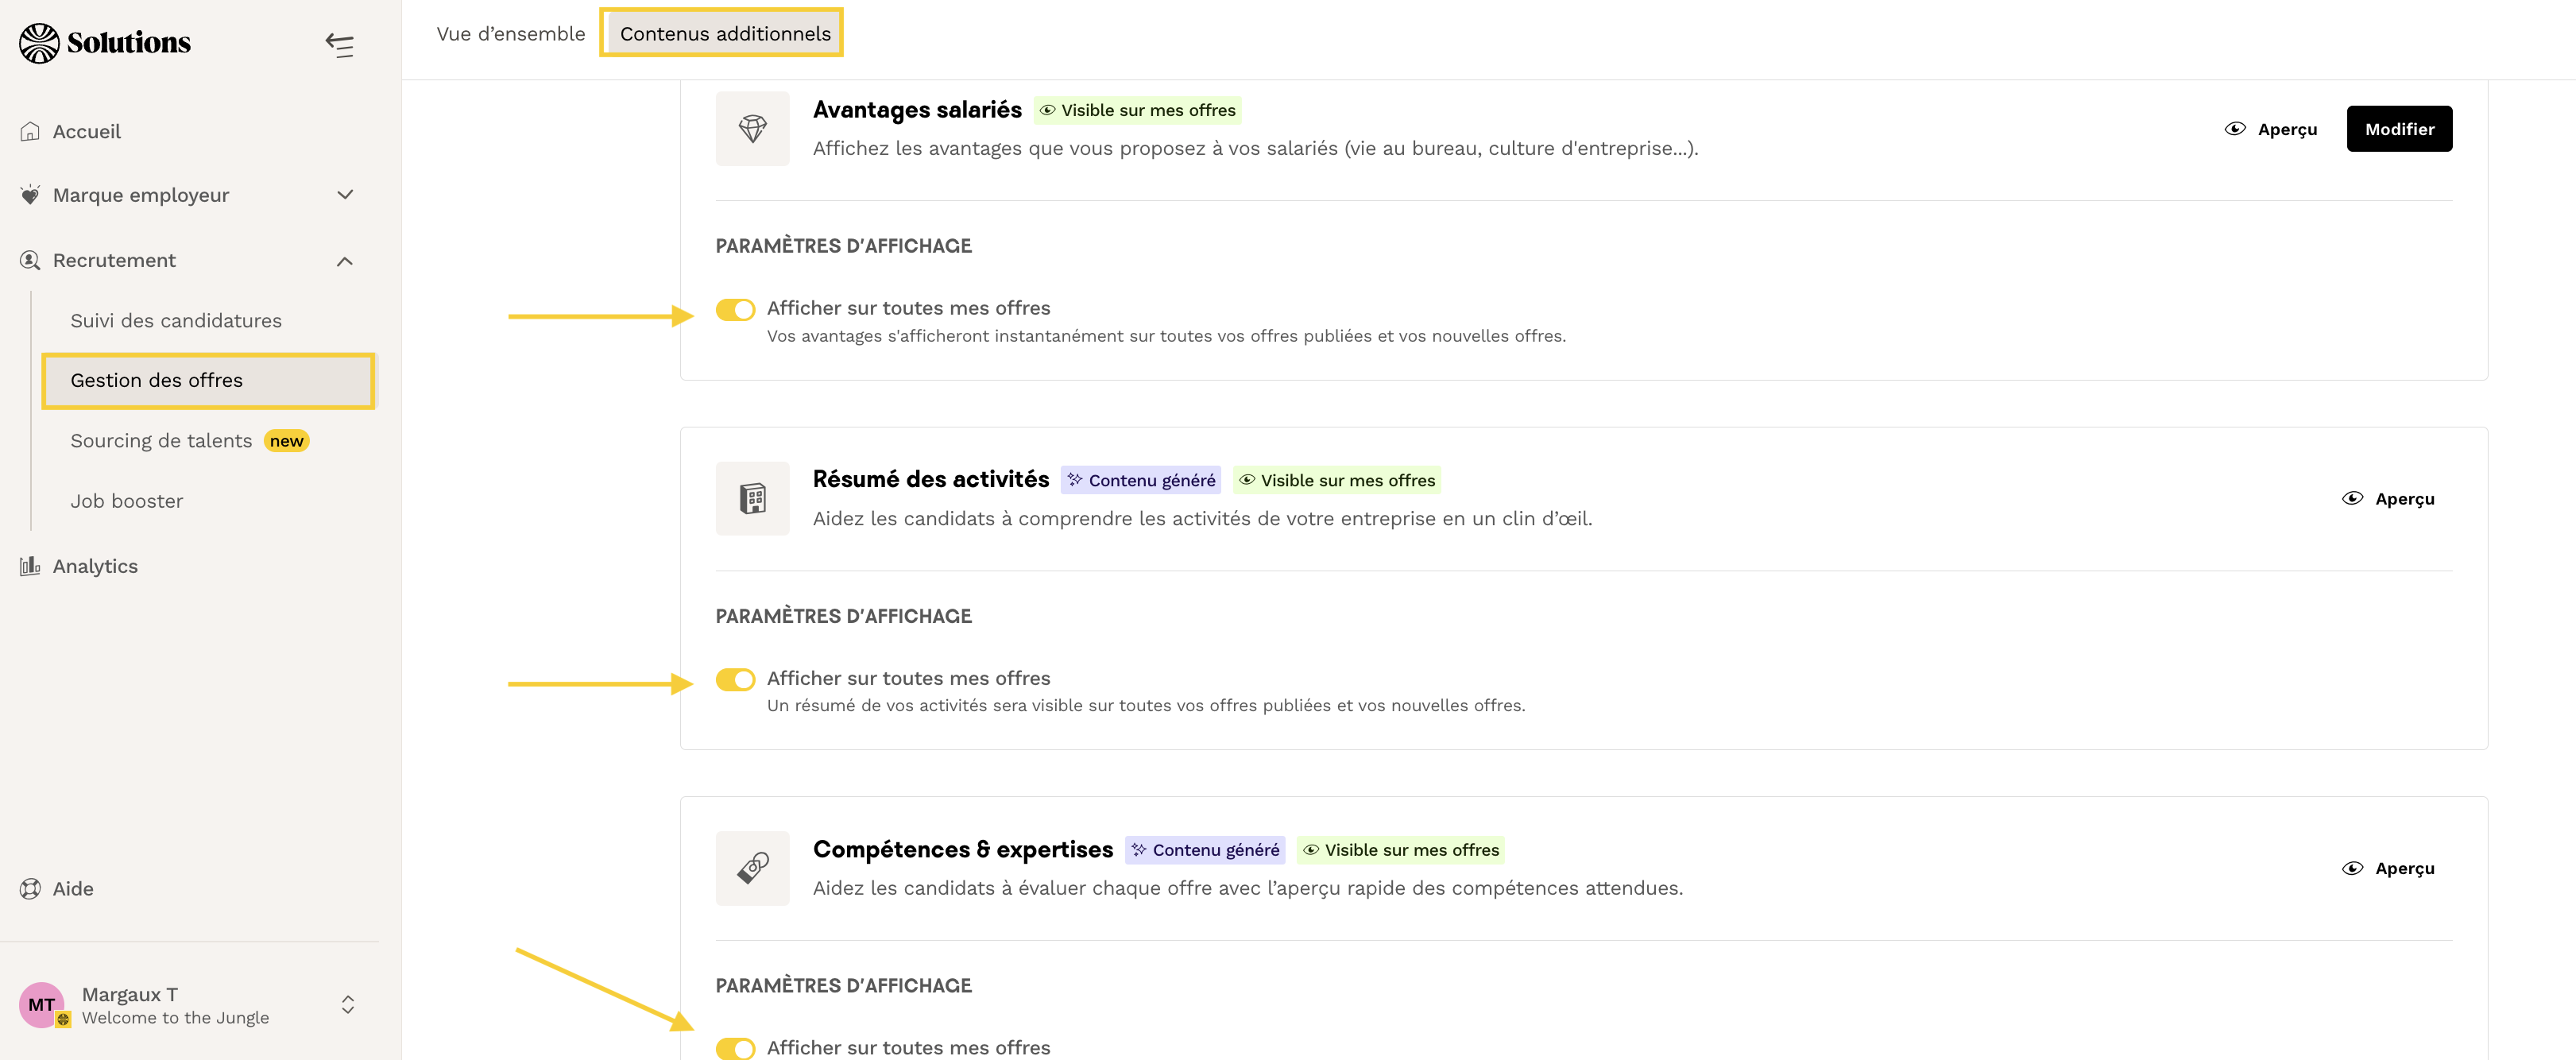Click the Avantages salariés diamond icon

pos(752,128)
